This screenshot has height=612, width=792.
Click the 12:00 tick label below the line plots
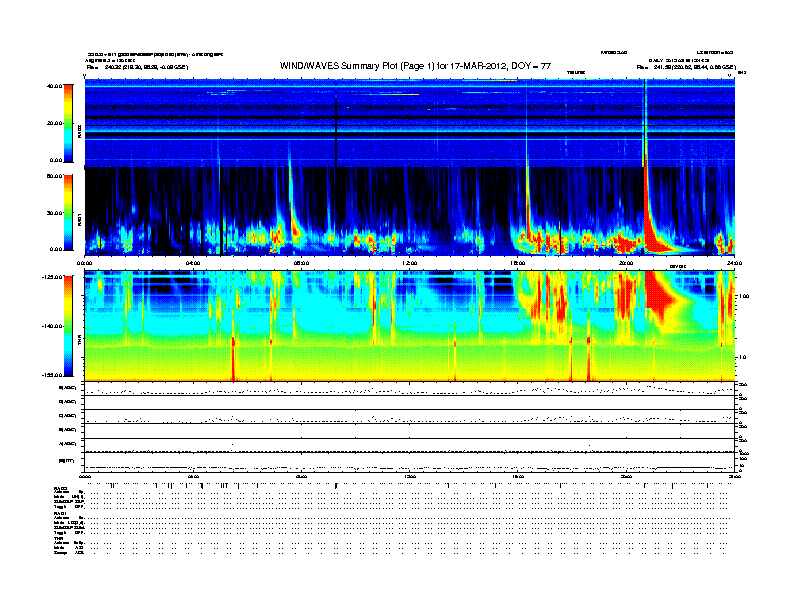[x=409, y=476]
